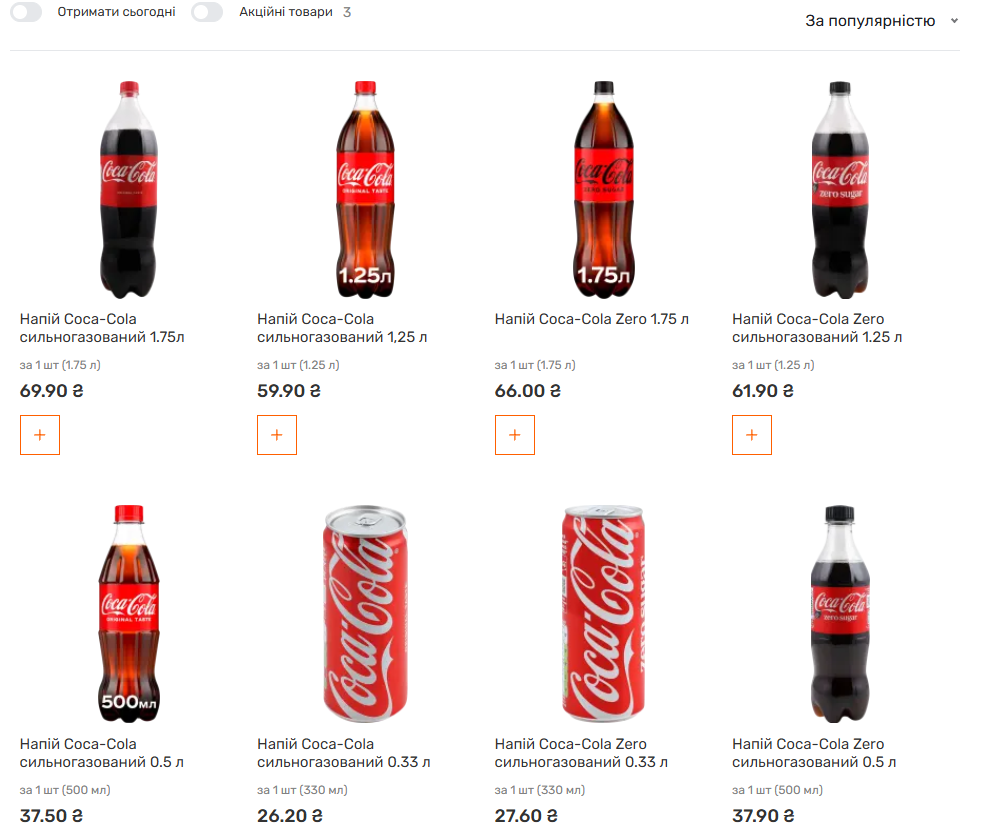Screen dimensions: 1007x833
Task: Add Coca-Cola 1,25 л with plus icon
Action: pos(277,435)
